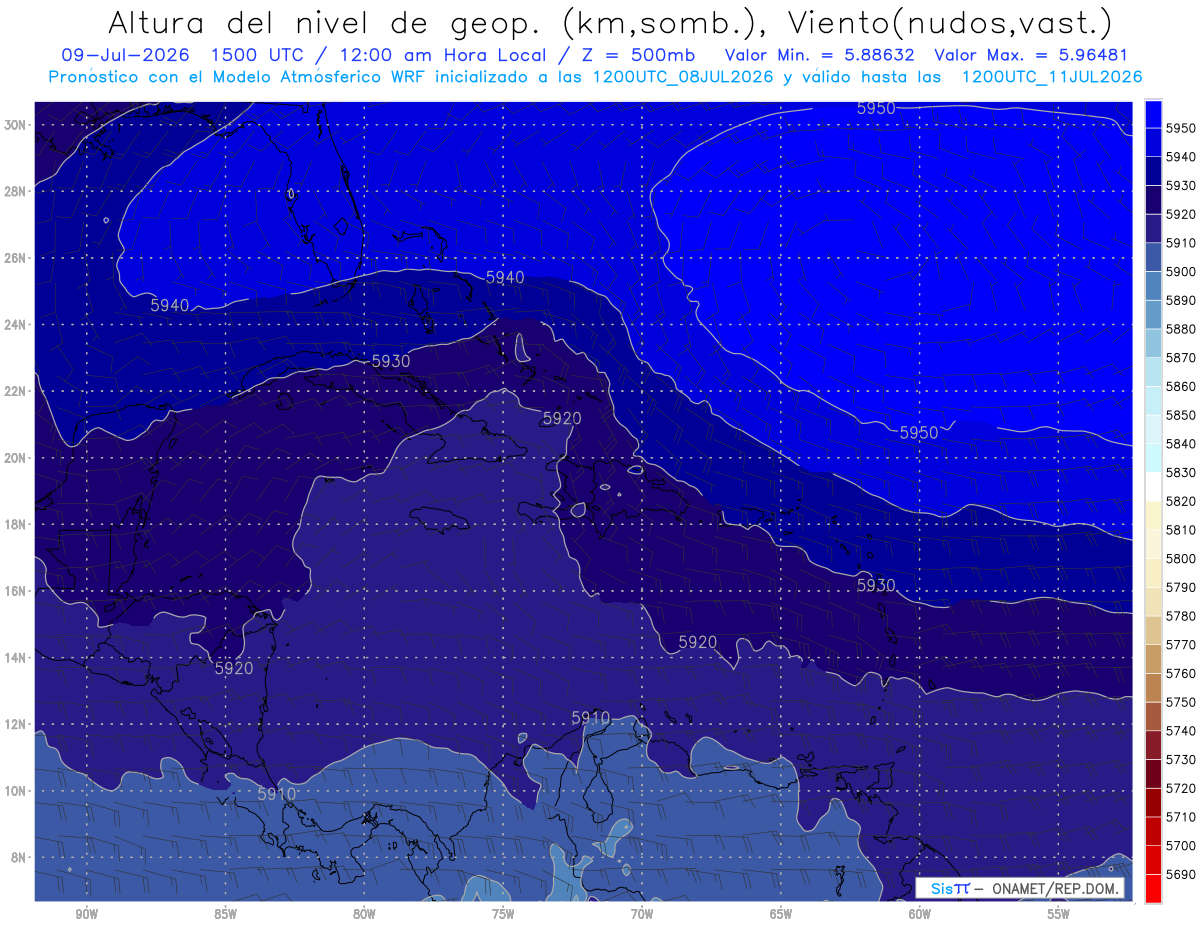Click the brightest blue swatch topping the color scale
Viewport: 1200px width, 927px height.
click(x=1153, y=113)
